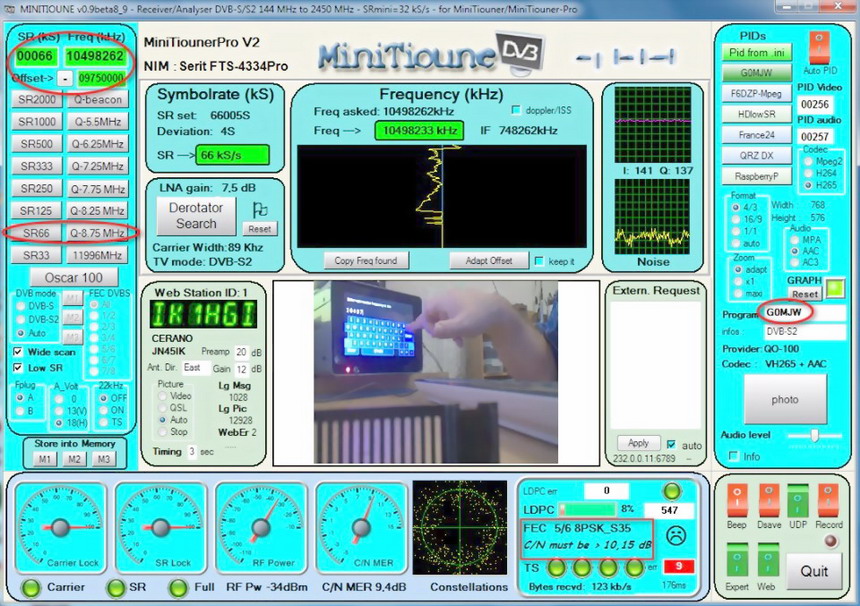Viewport: 860px width, 606px height.
Task: Click the photo button
Action: (785, 399)
